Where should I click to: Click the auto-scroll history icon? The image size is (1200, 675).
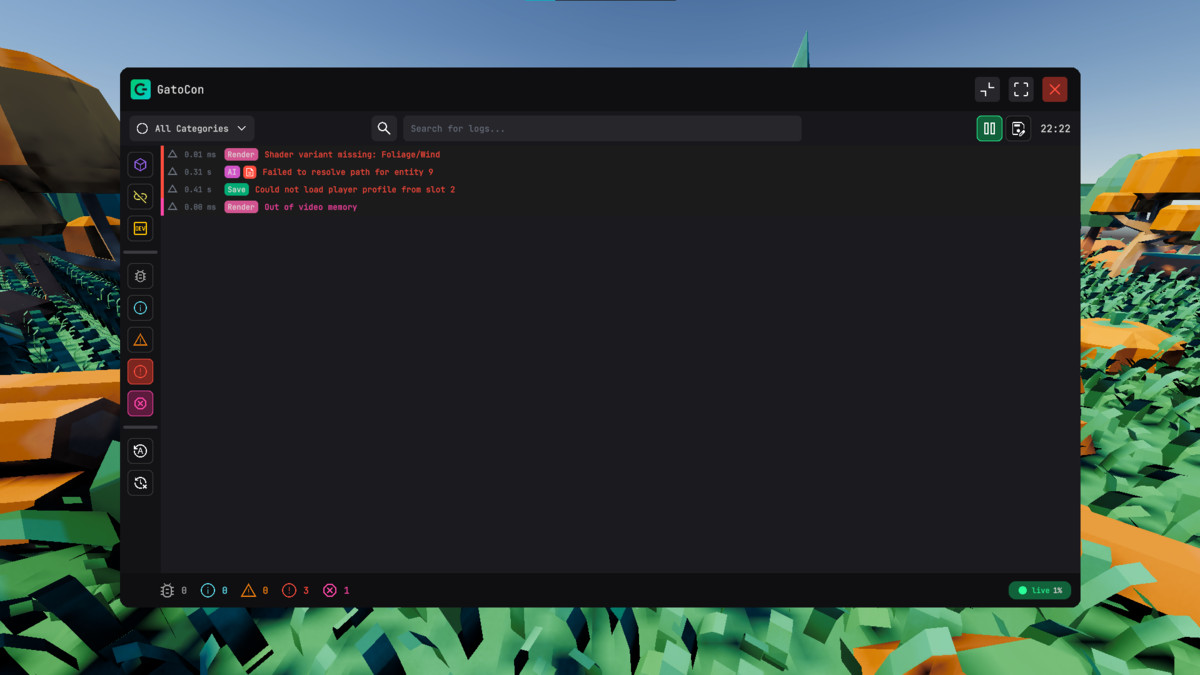[140, 451]
